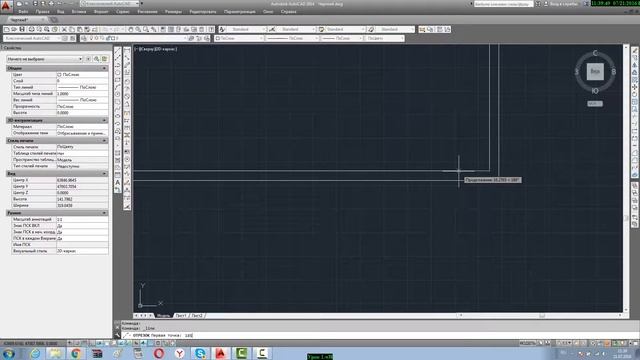
Task: Collapse the Разное properties section
Action: coord(104,213)
